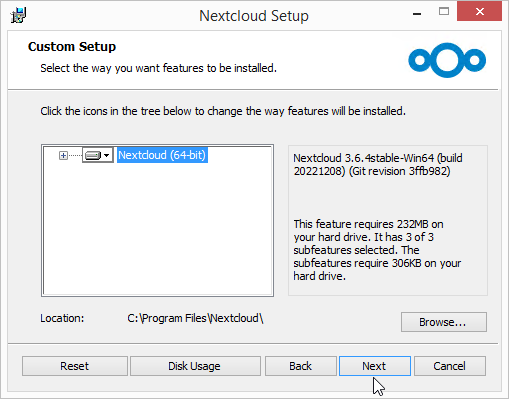509x399 pixels.
Task: Click the Custom Setup heading
Action: [x=72, y=47]
